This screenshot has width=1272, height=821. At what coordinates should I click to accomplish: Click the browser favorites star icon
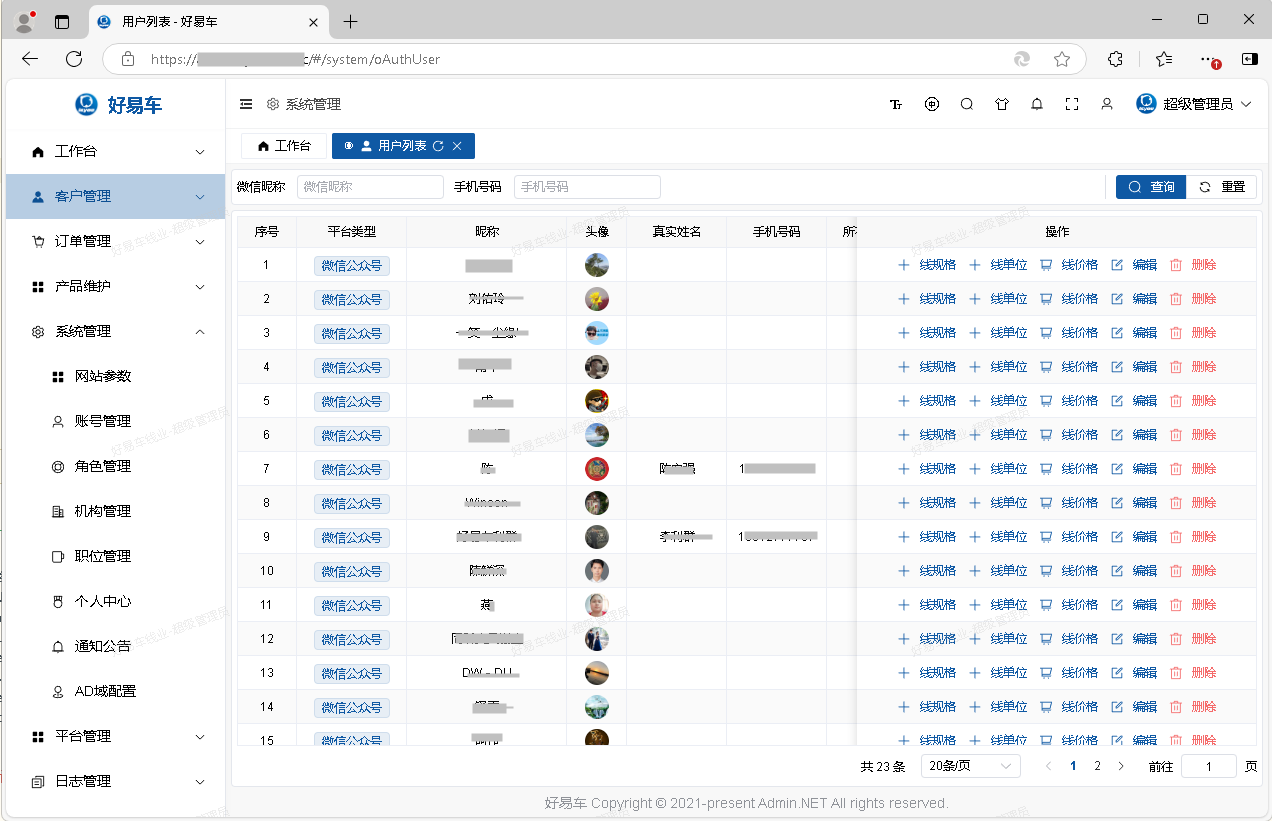1062,59
